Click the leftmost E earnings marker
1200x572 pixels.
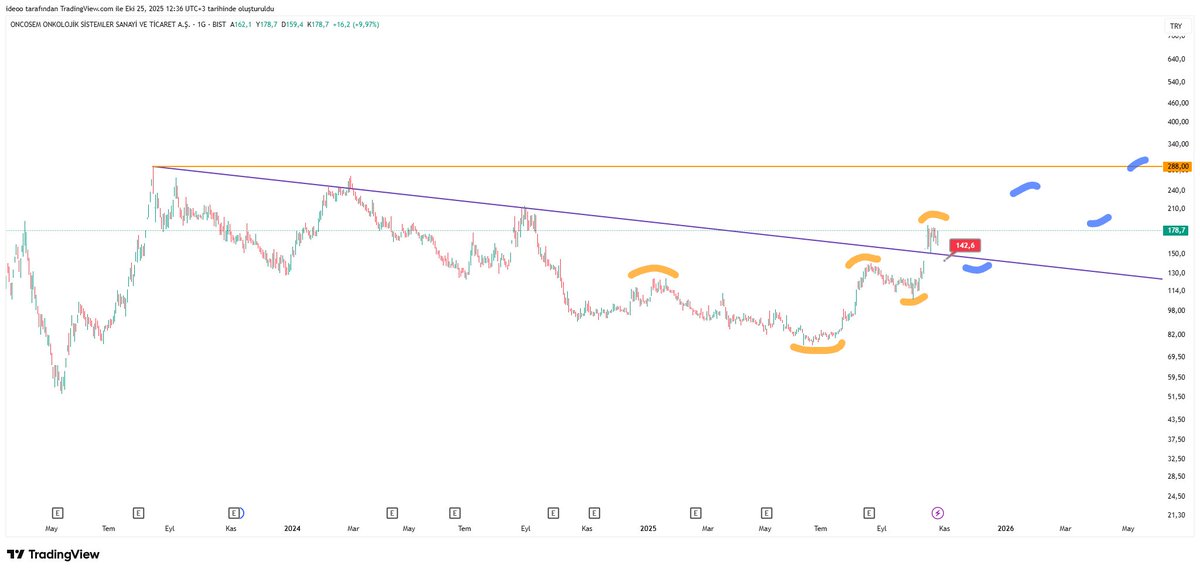click(57, 511)
